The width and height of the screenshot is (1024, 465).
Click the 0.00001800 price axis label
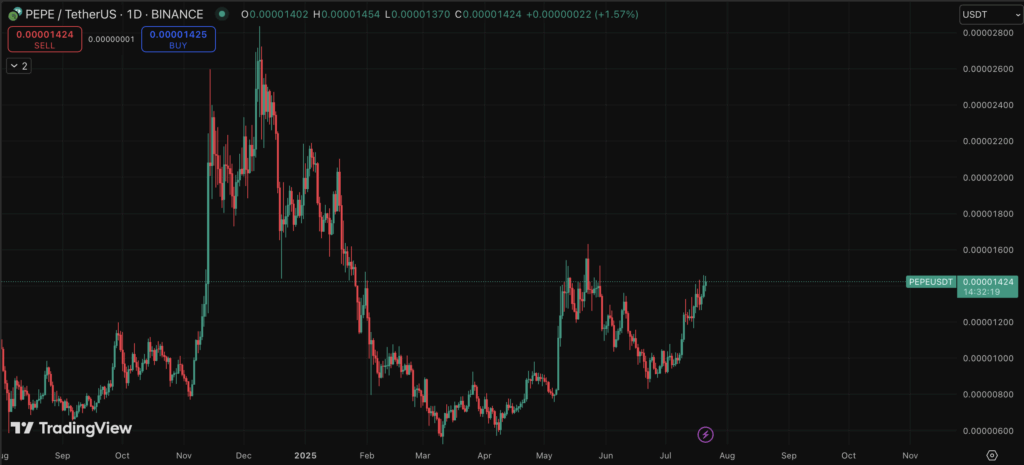click(988, 214)
